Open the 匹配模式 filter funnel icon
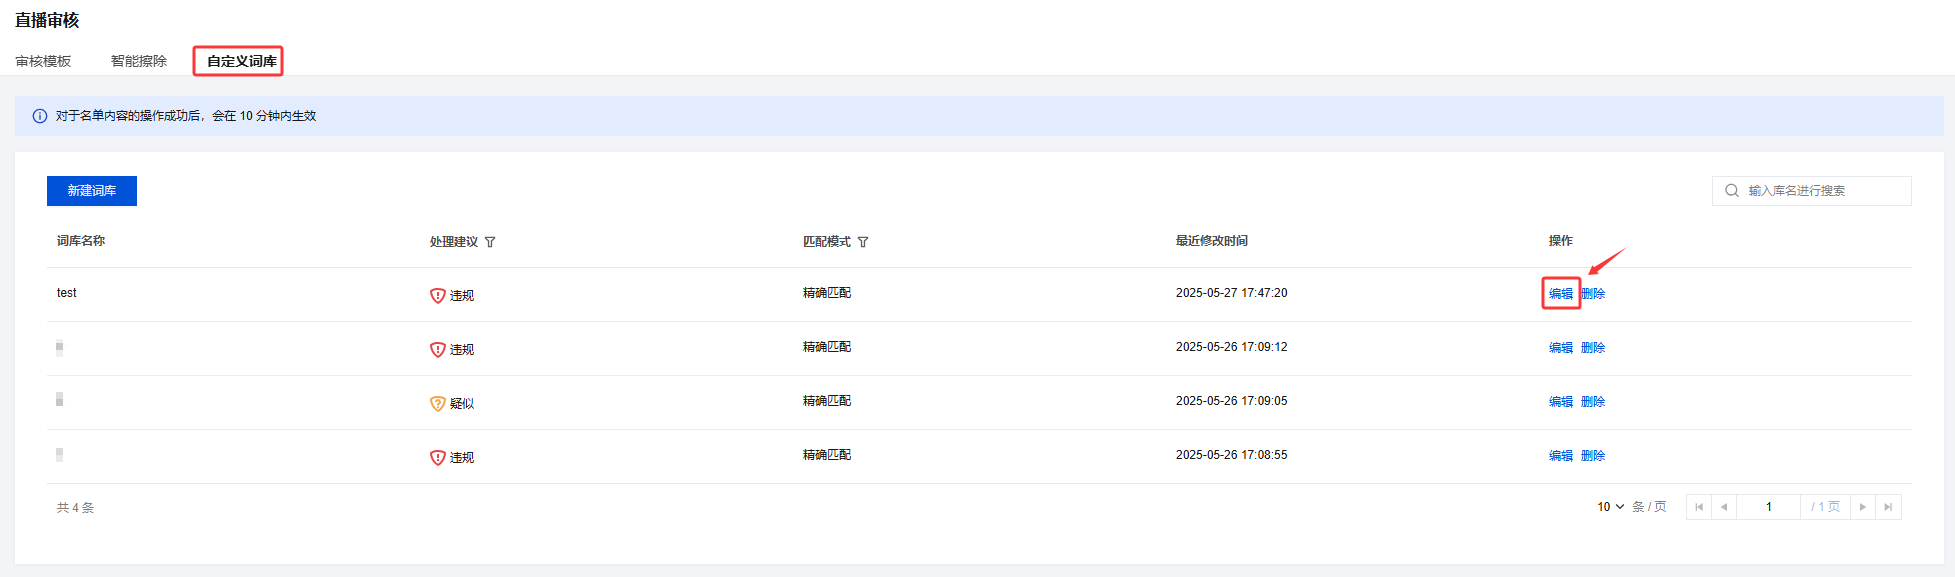1955x577 pixels. [x=863, y=242]
